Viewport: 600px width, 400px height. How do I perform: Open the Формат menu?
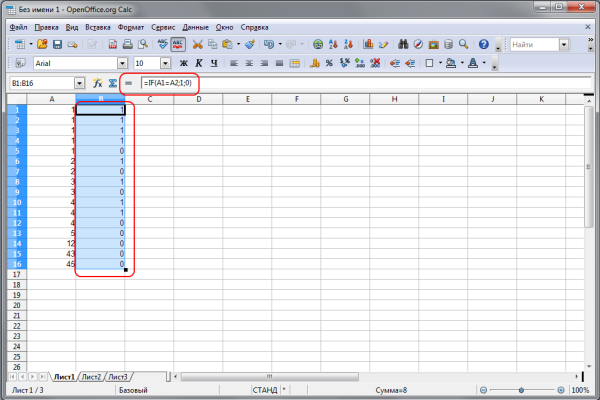[x=131, y=28]
